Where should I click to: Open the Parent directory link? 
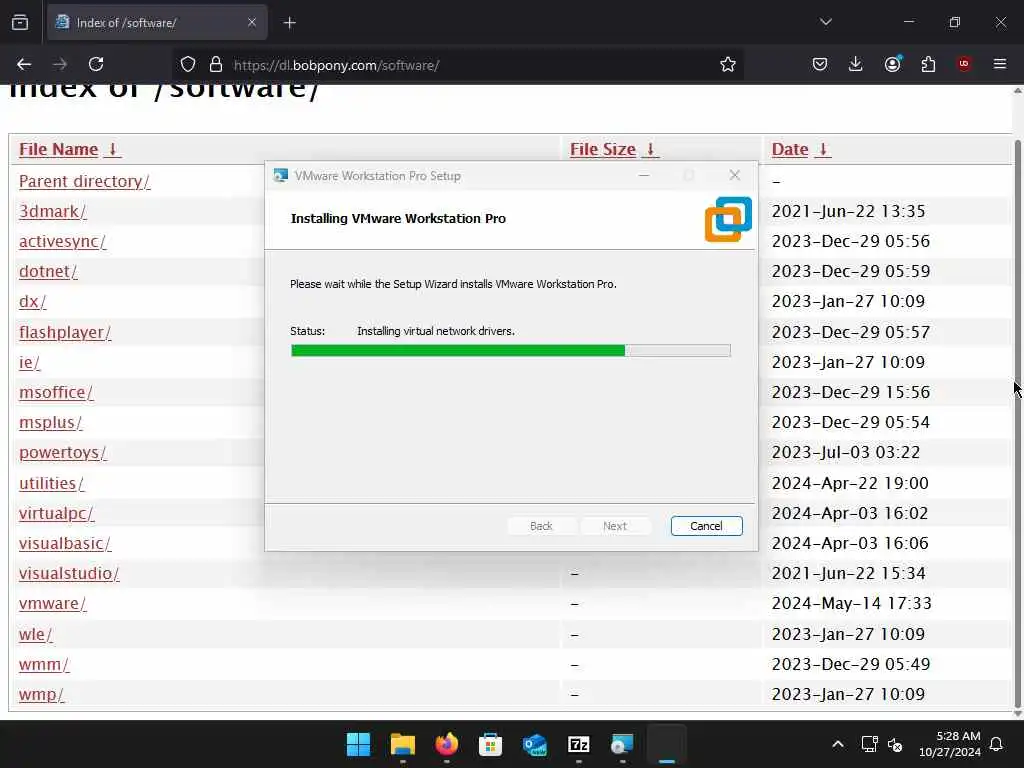(x=84, y=181)
